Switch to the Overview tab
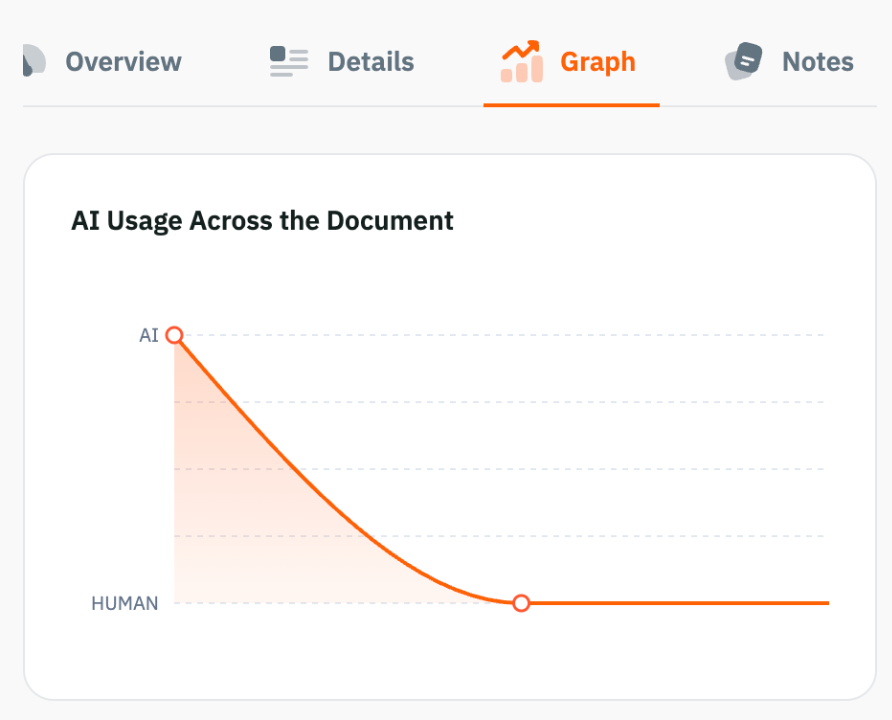The height and width of the screenshot is (720, 892). [x=102, y=61]
